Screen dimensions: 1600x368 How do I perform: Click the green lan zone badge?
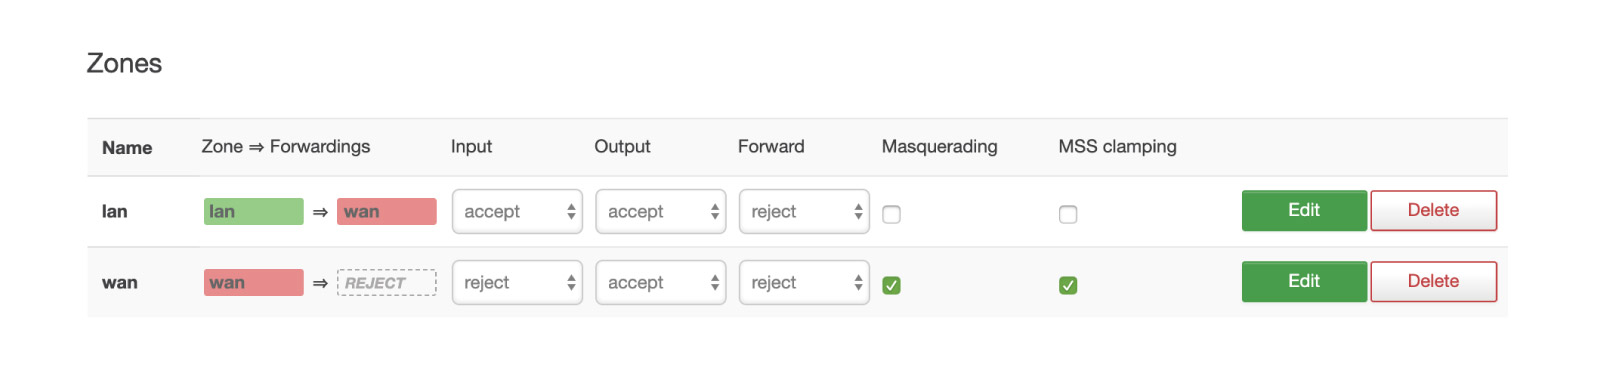pos(254,211)
